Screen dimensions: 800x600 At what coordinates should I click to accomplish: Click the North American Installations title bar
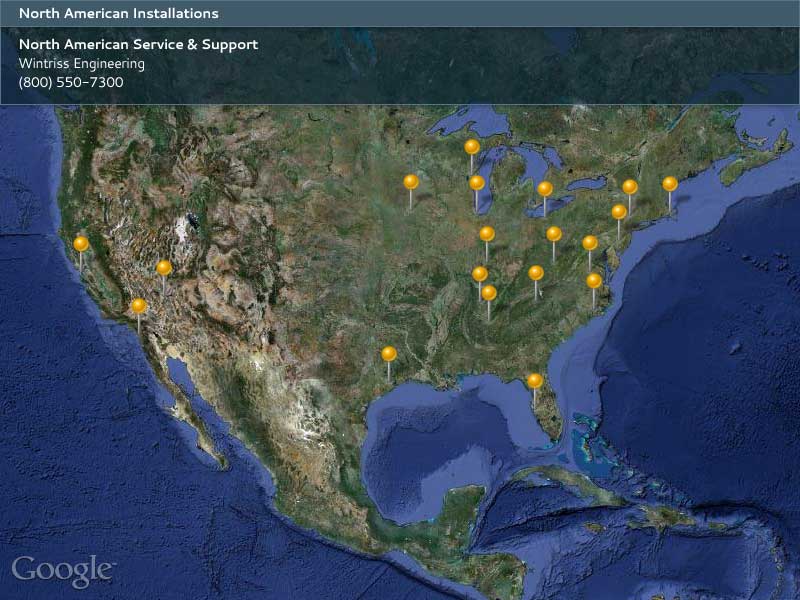tap(119, 14)
